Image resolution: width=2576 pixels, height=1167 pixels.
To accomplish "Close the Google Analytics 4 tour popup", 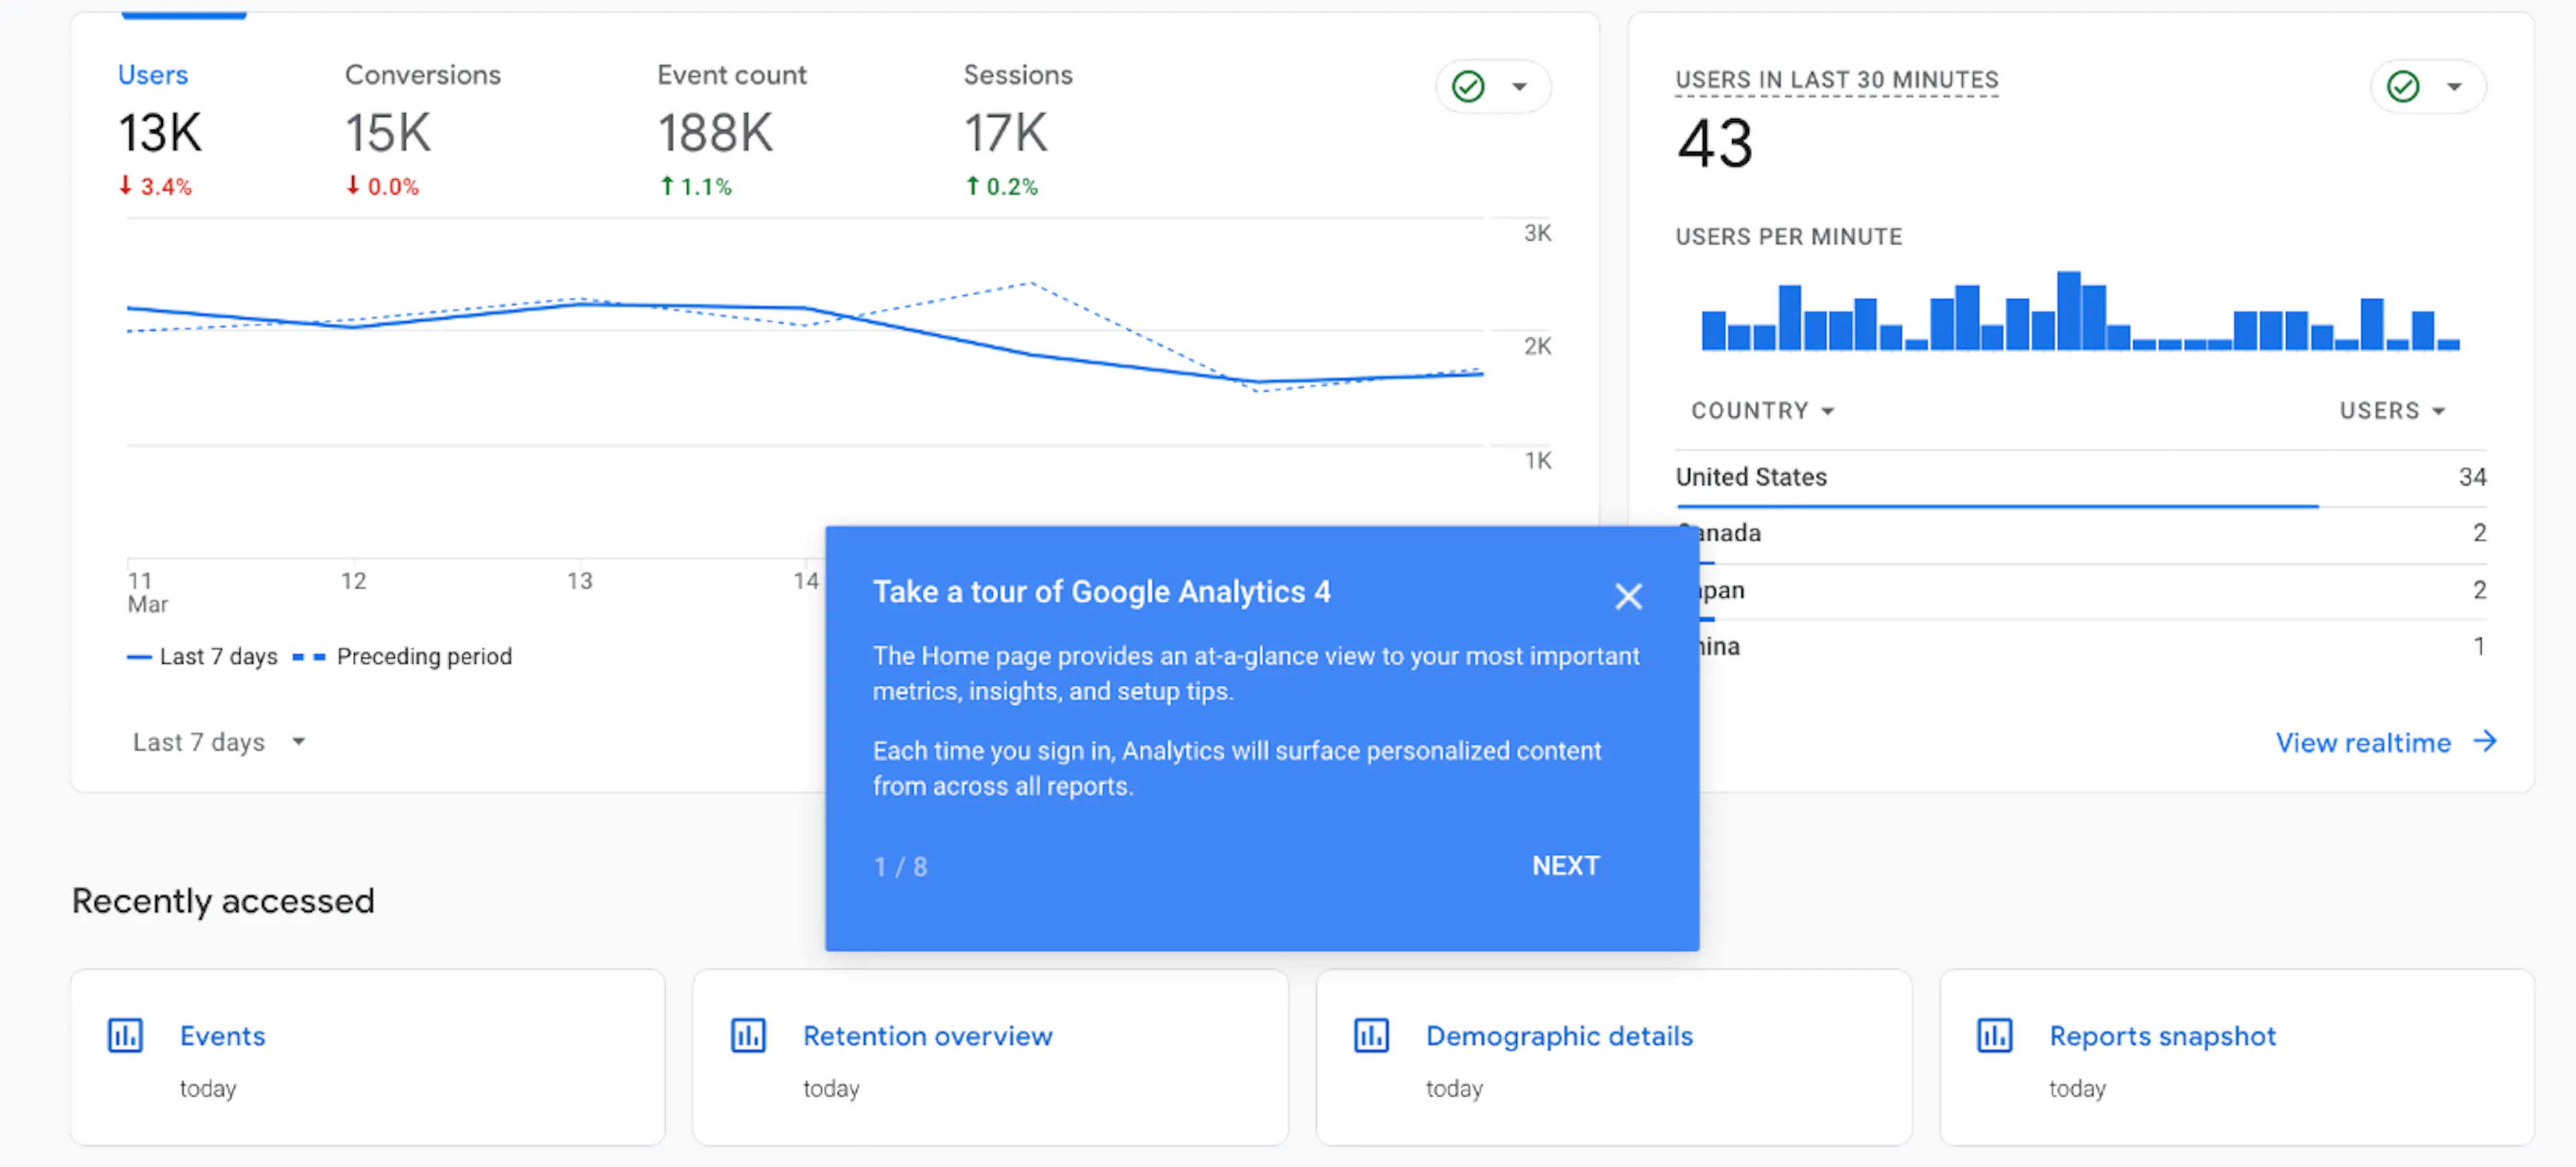I will (x=1628, y=596).
